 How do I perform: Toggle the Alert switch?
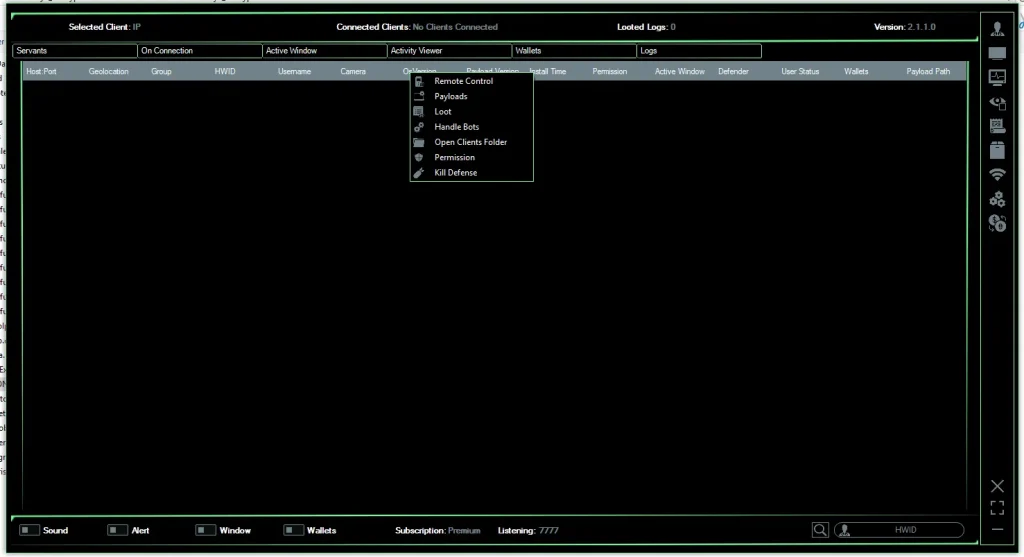(117, 530)
